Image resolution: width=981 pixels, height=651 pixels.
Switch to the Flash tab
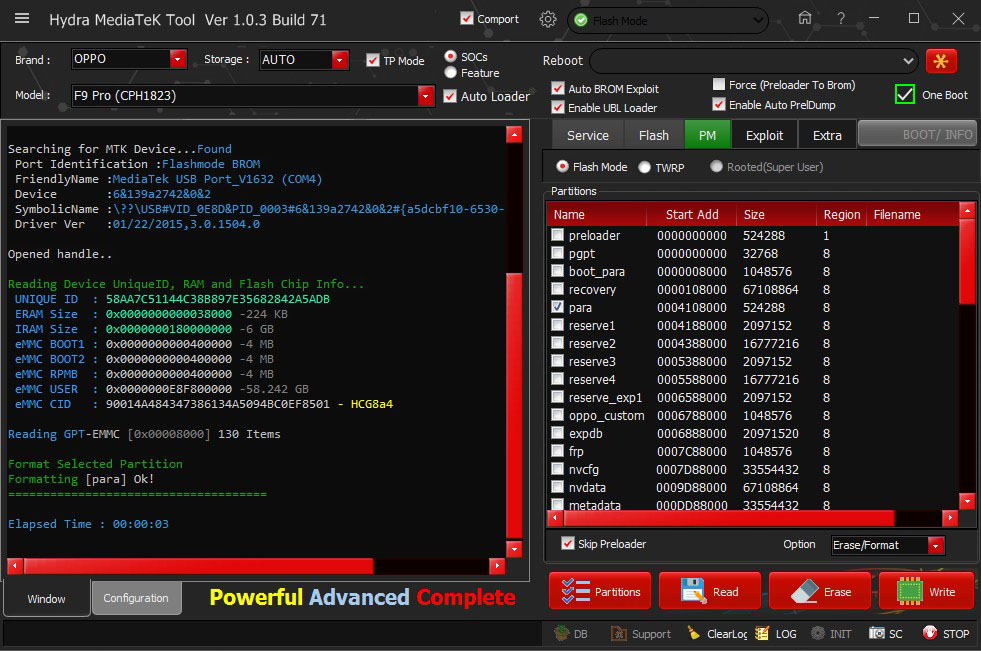[x=654, y=136]
